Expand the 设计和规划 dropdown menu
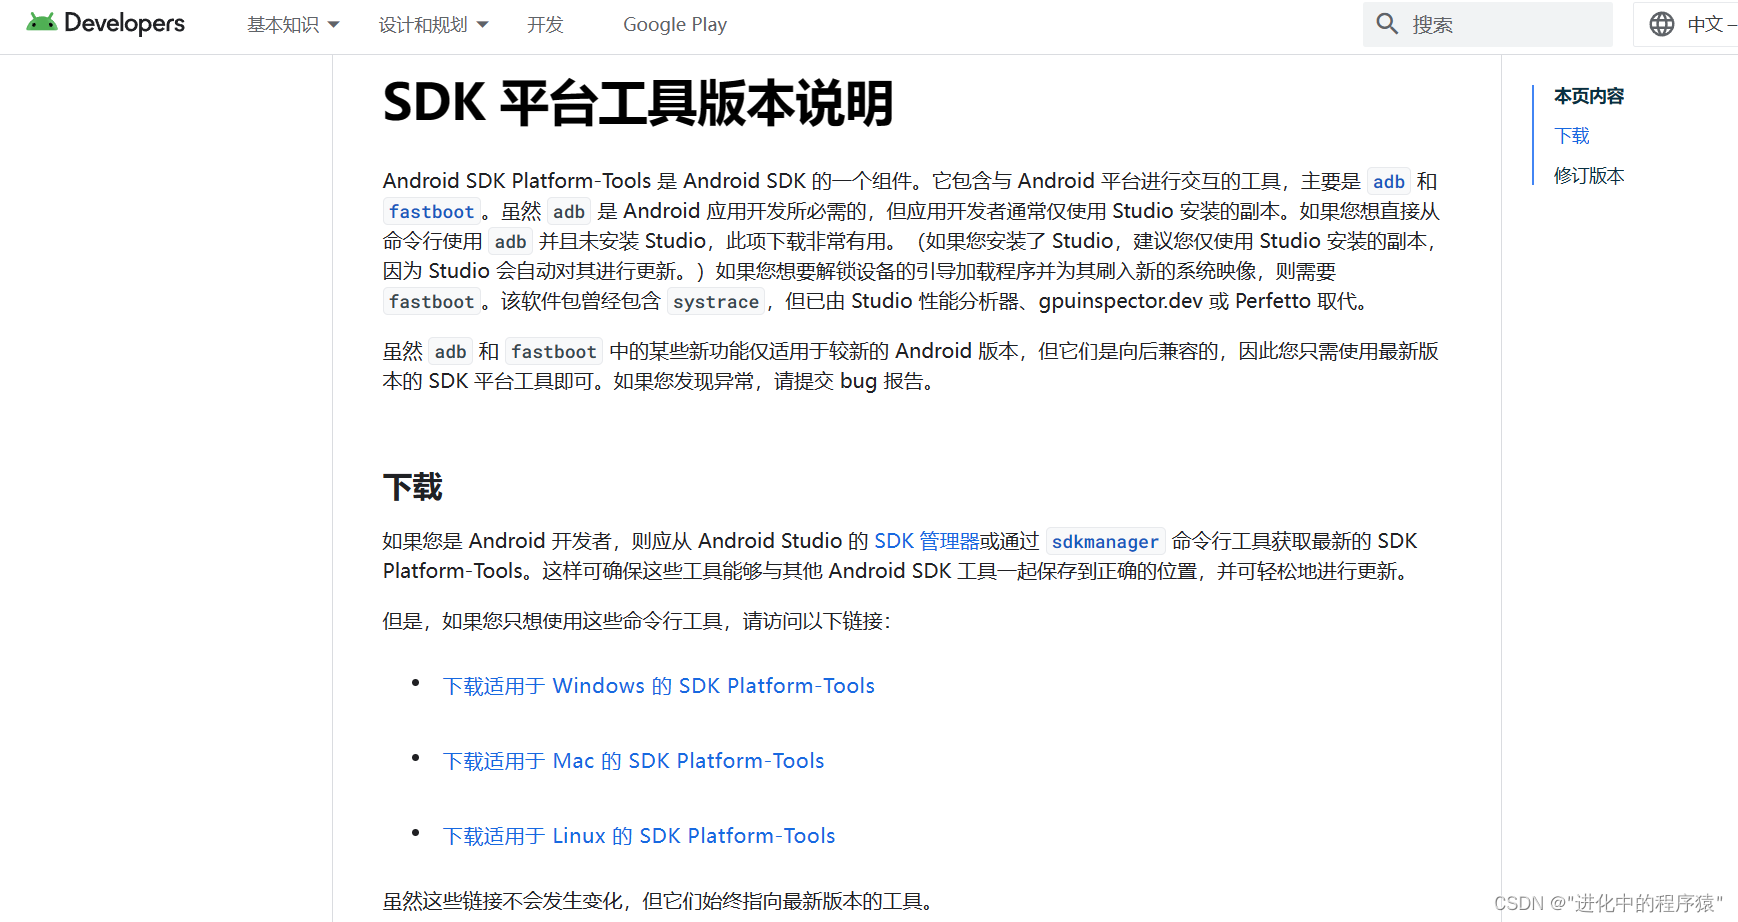The height and width of the screenshot is (922, 1738). (x=433, y=24)
